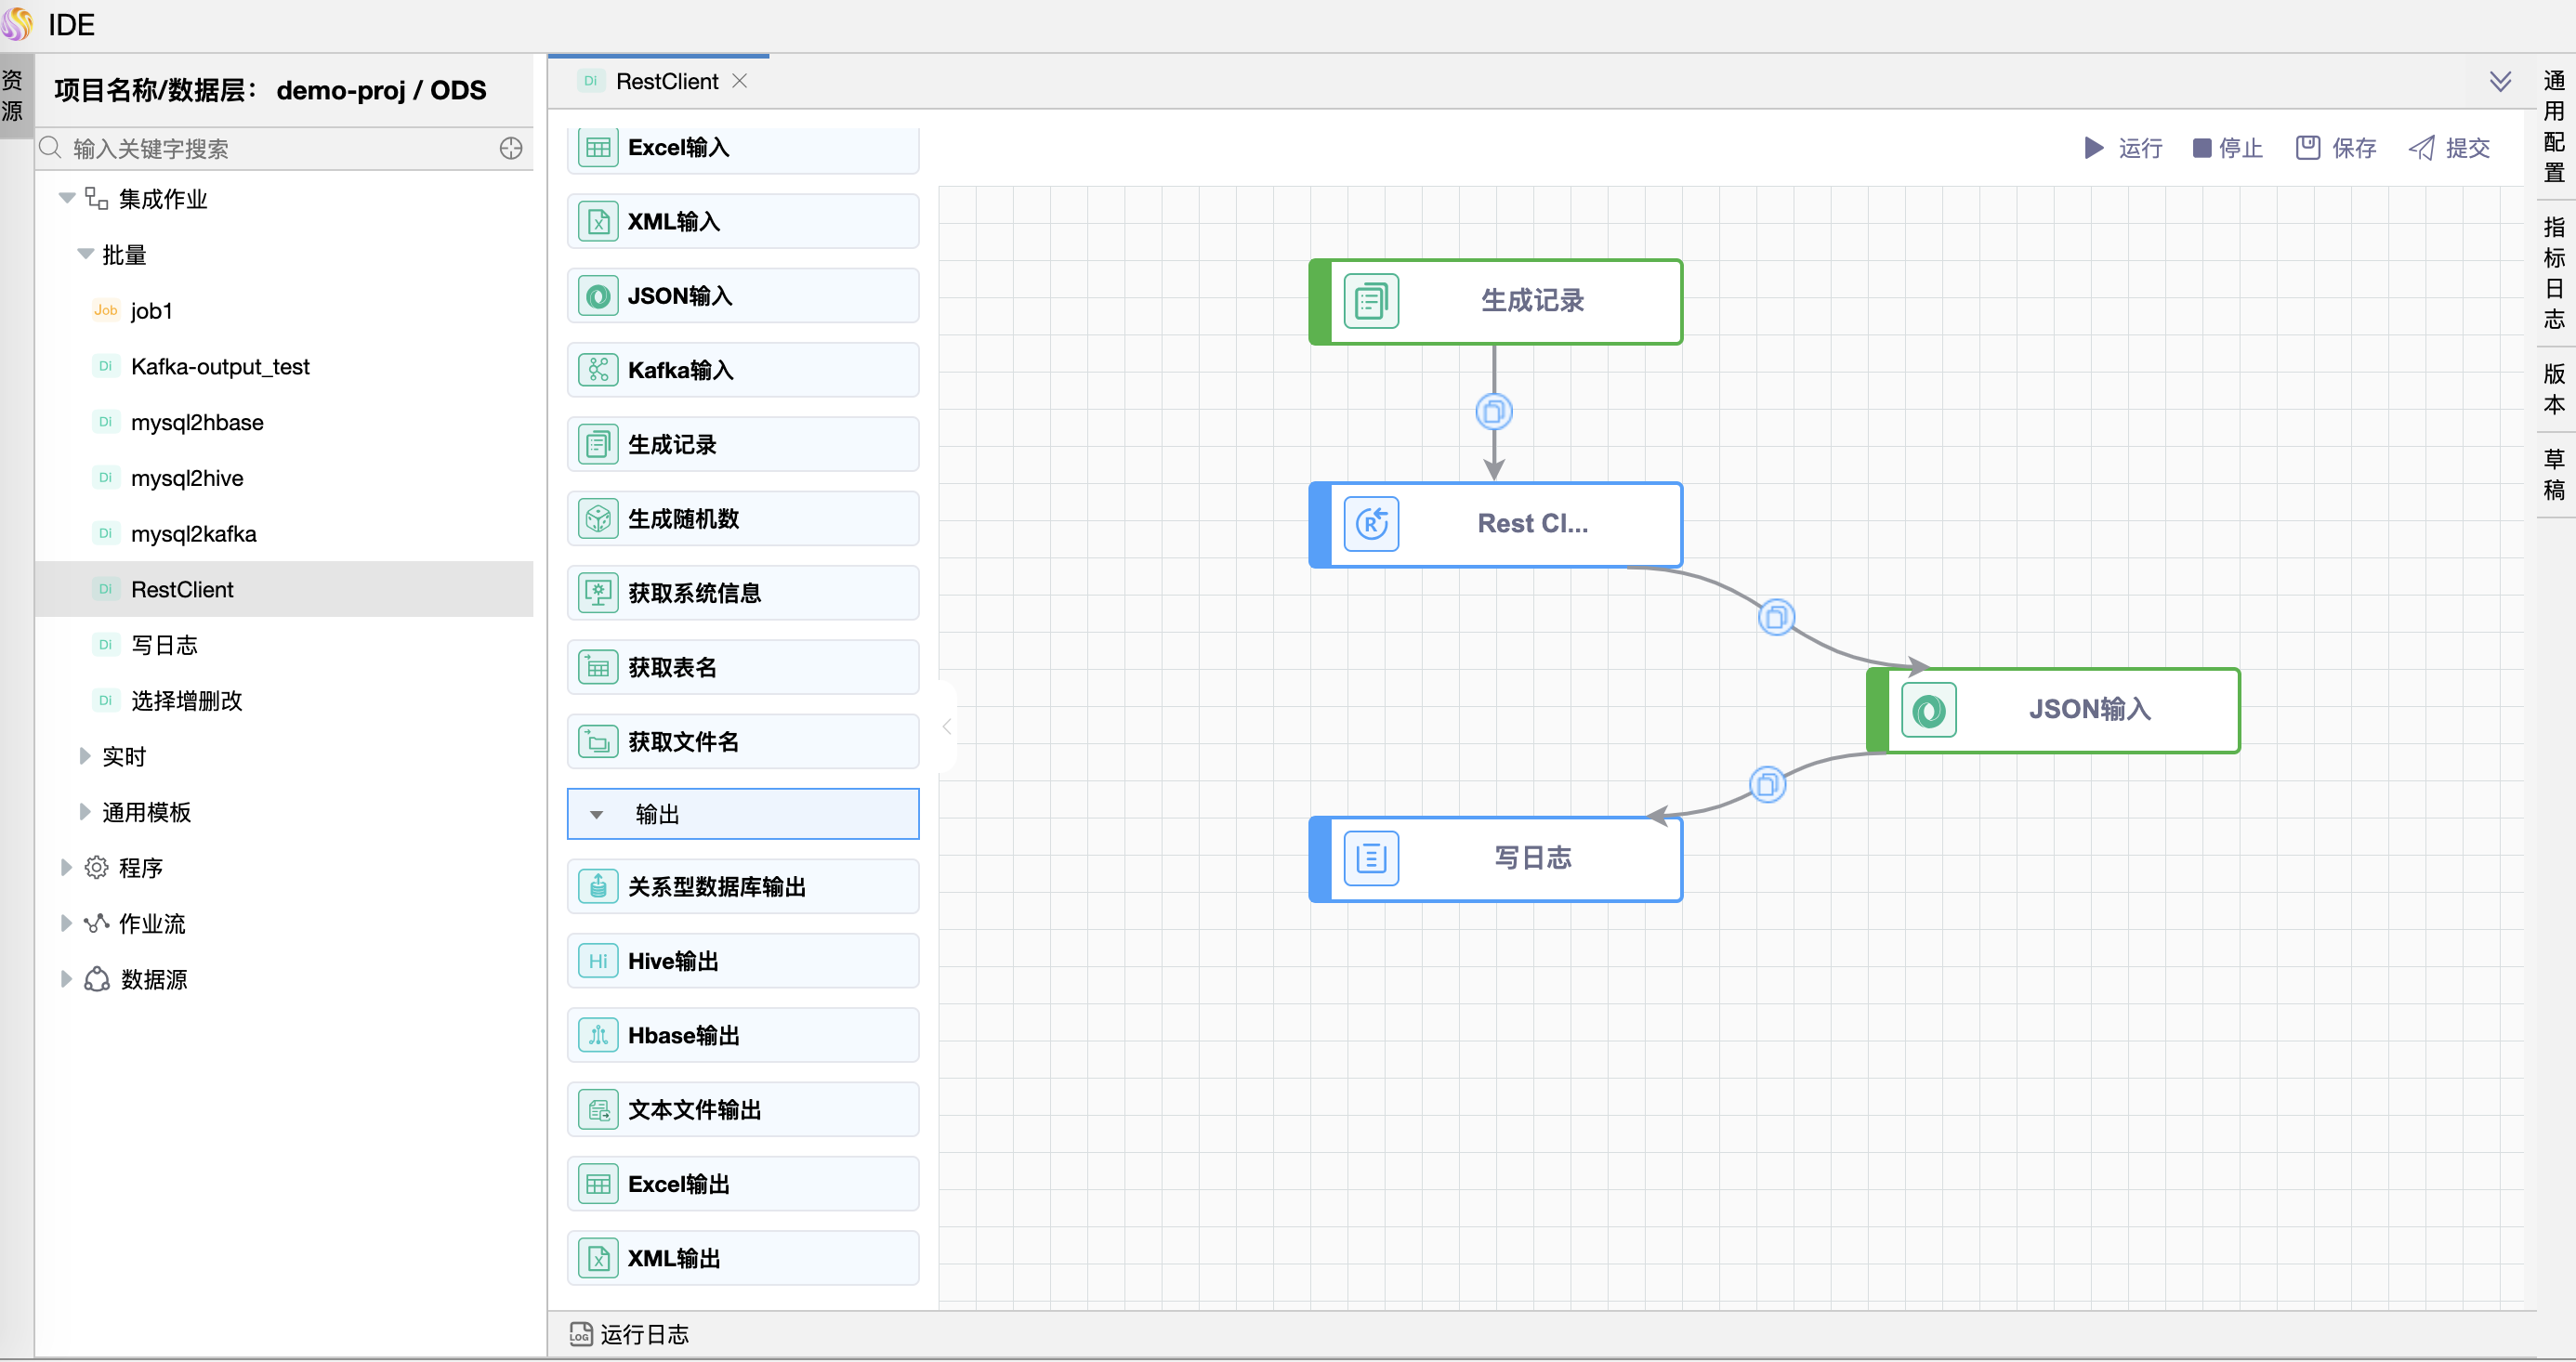The height and width of the screenshot is (1362, 2576).
Task: Click the Rest Client node icon on canvas
Action: coord(1371,524)
